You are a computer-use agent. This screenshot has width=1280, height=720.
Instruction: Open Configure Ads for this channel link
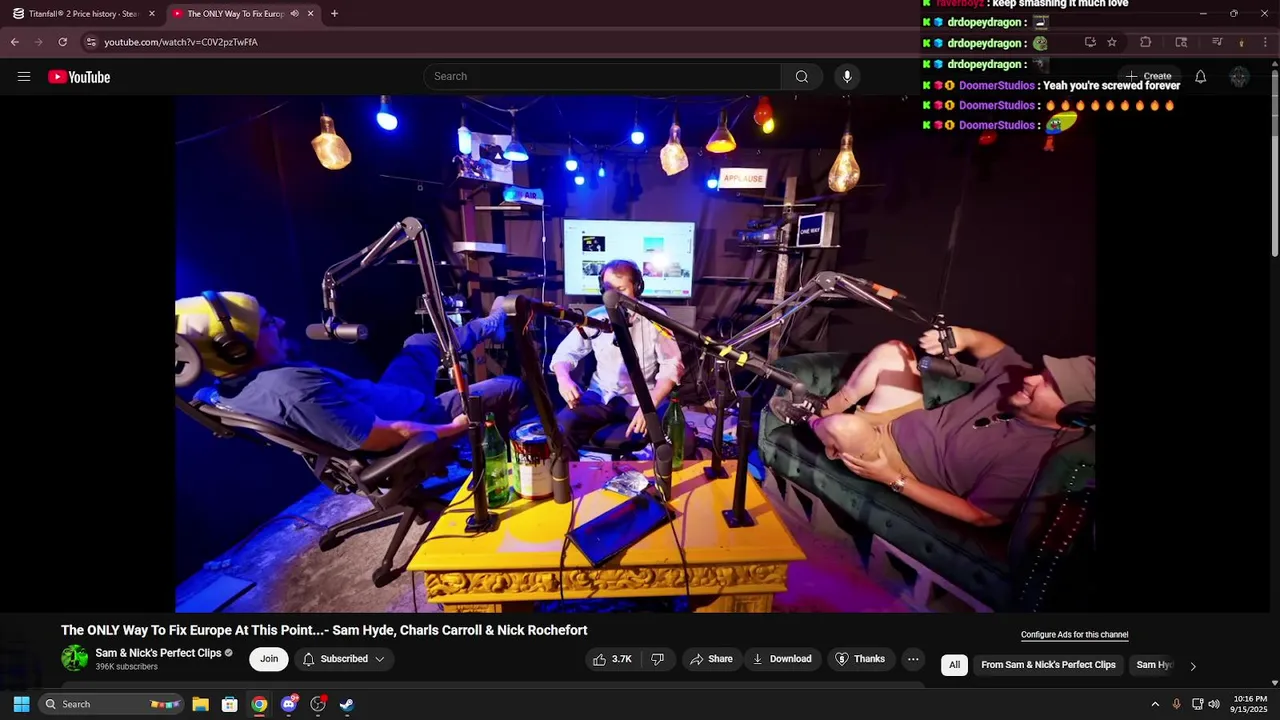pos(1074,635)
